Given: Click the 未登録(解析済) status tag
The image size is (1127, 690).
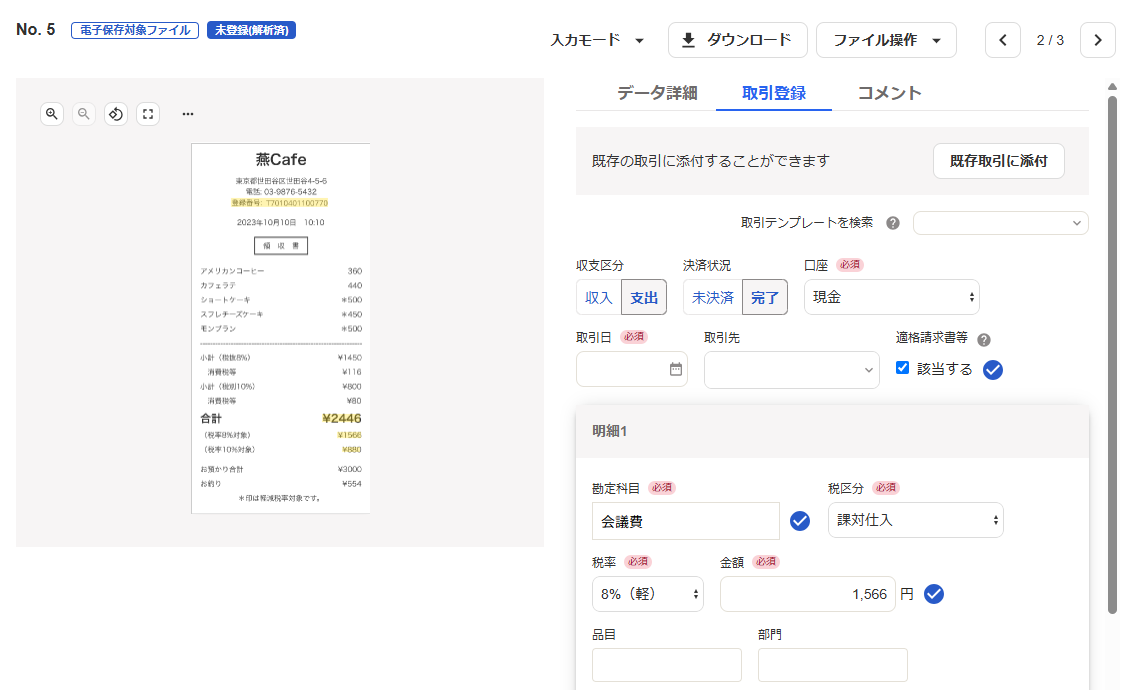Looking at the screenshot, I should point(252,30).
